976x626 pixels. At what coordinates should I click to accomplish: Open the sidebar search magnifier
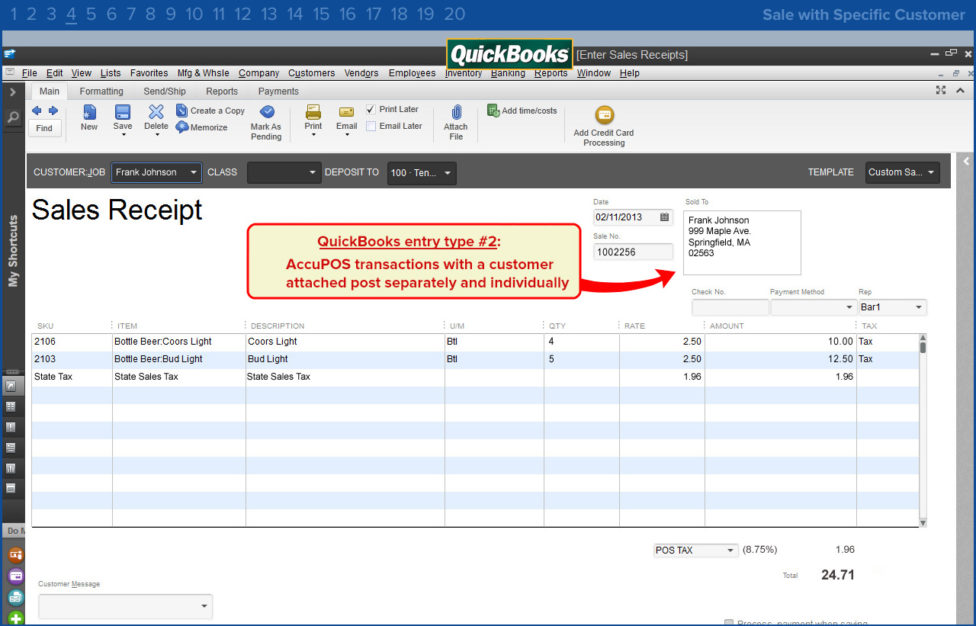point(12,117)
